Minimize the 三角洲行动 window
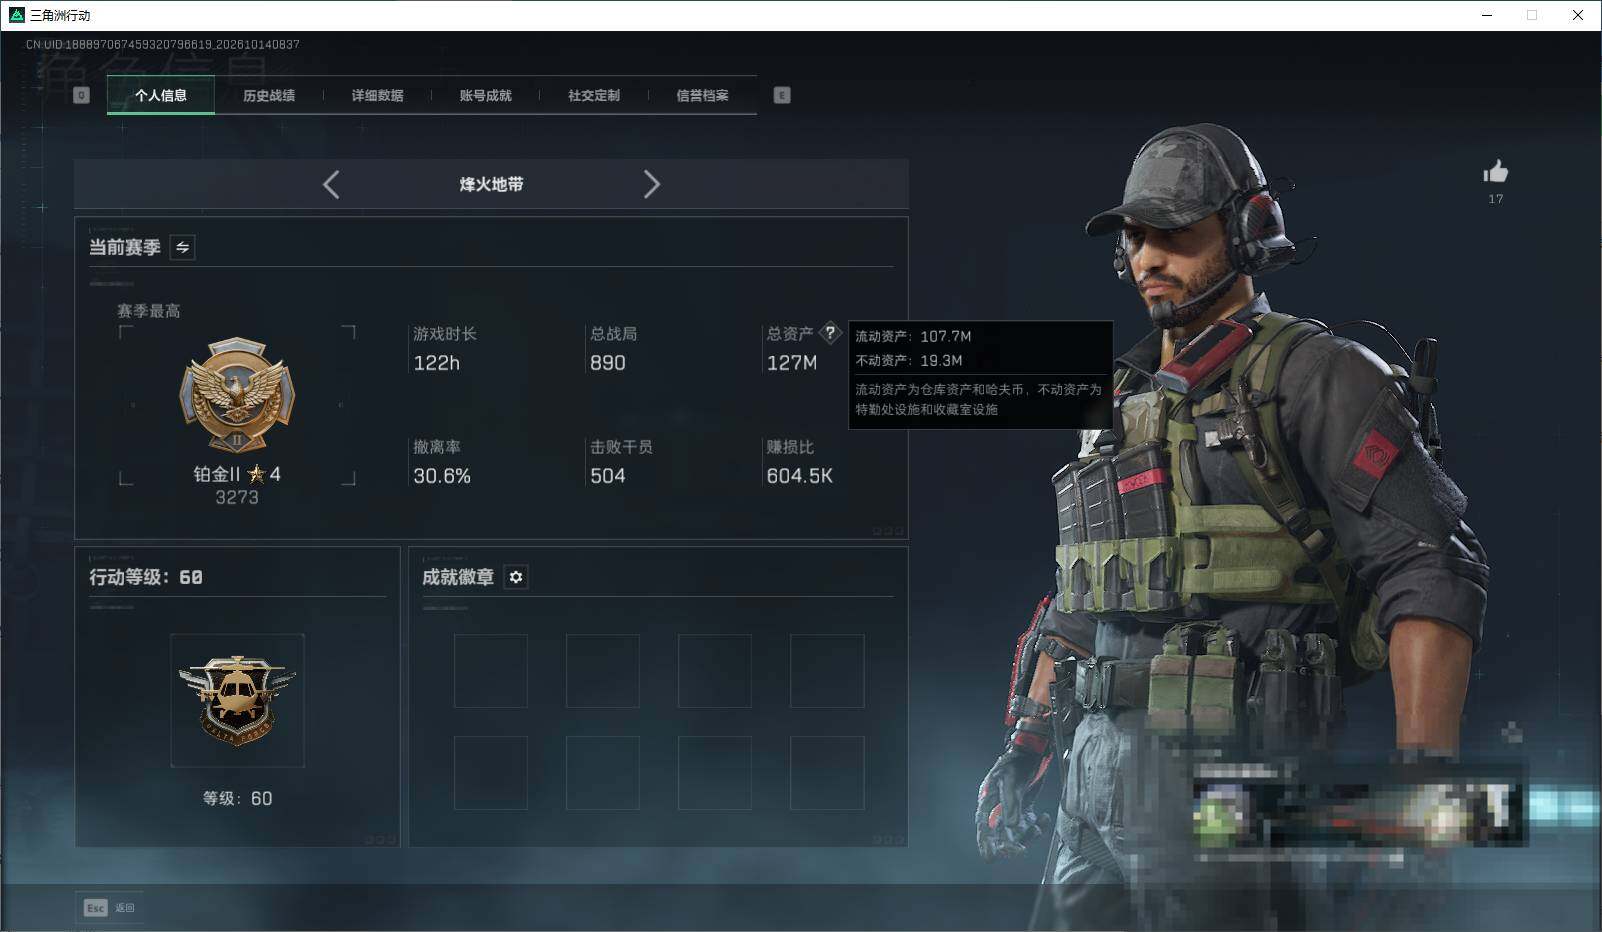Viewport: 1602px width, 932px height. [1487, 15]
